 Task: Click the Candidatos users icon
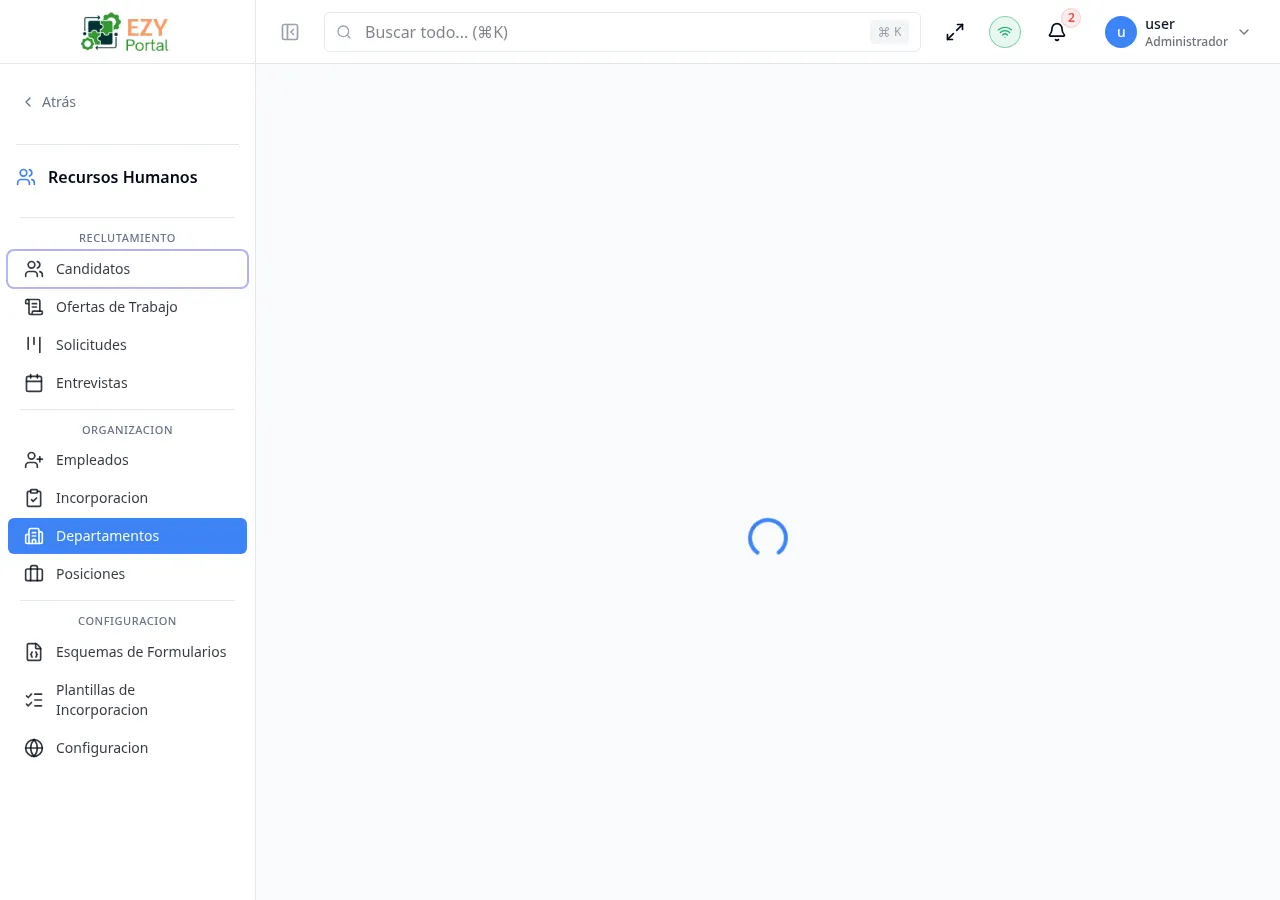coord(34,269)
